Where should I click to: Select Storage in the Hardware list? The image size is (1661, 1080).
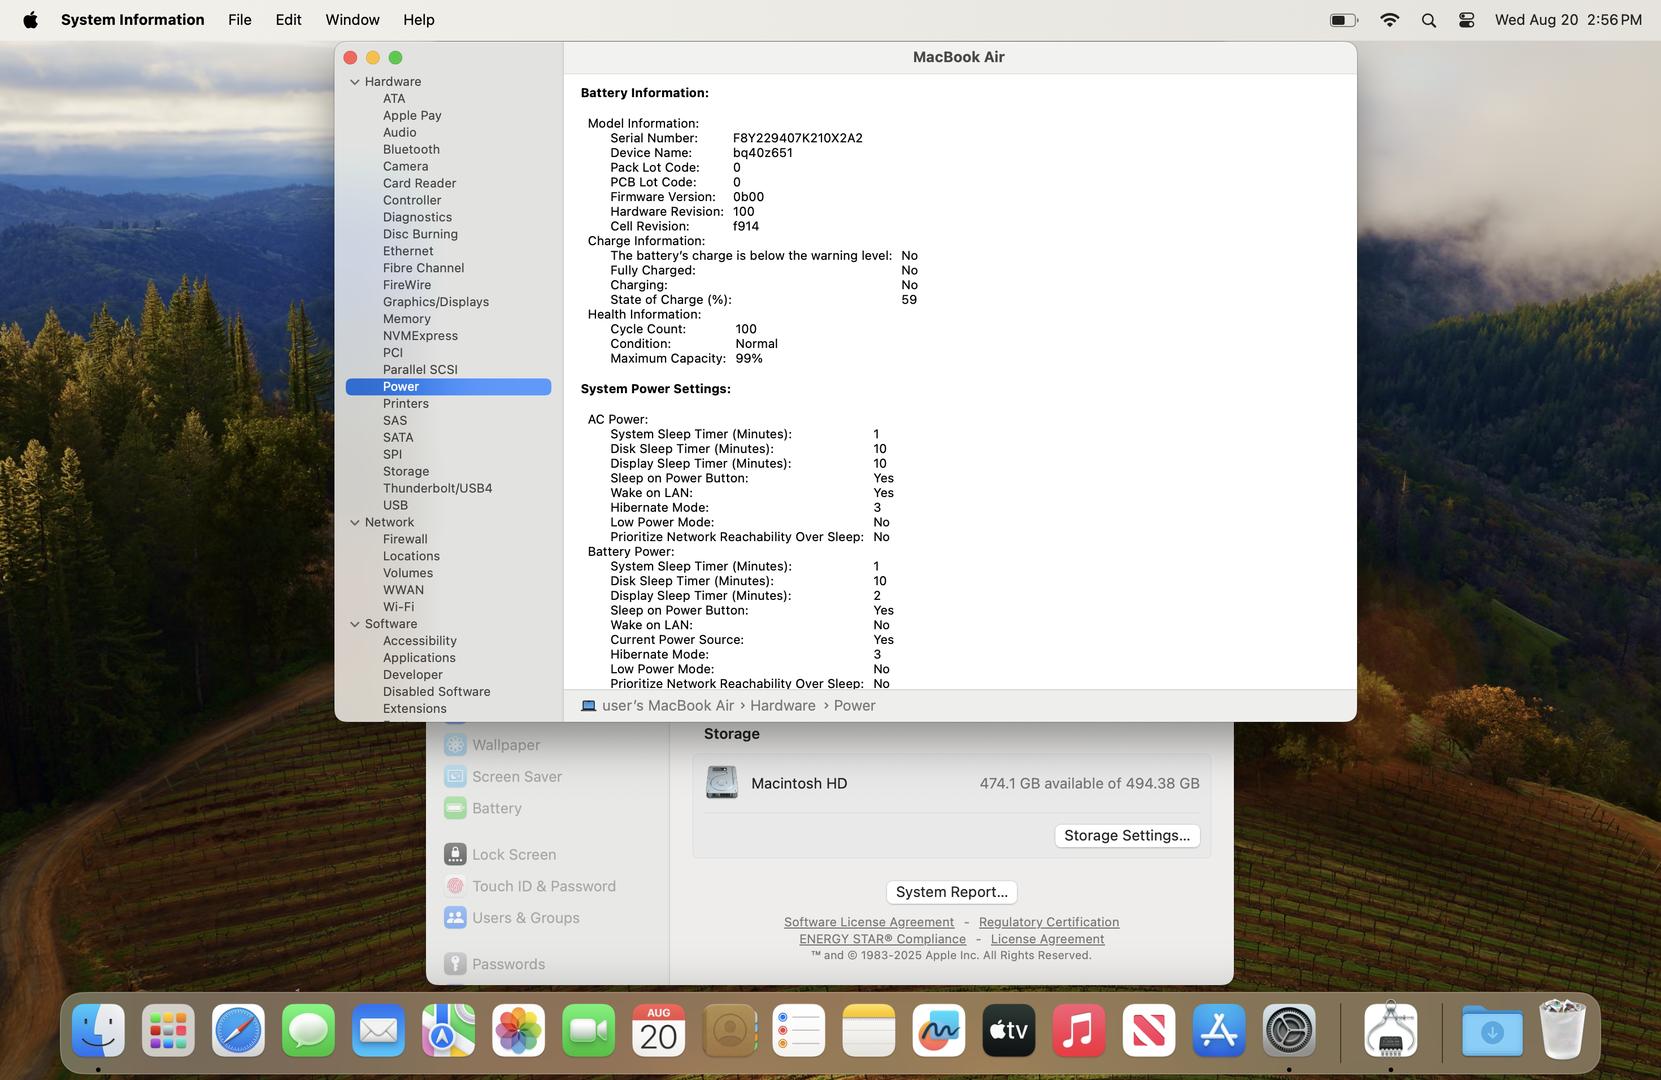pyautogui.click(x=406, y=472)
